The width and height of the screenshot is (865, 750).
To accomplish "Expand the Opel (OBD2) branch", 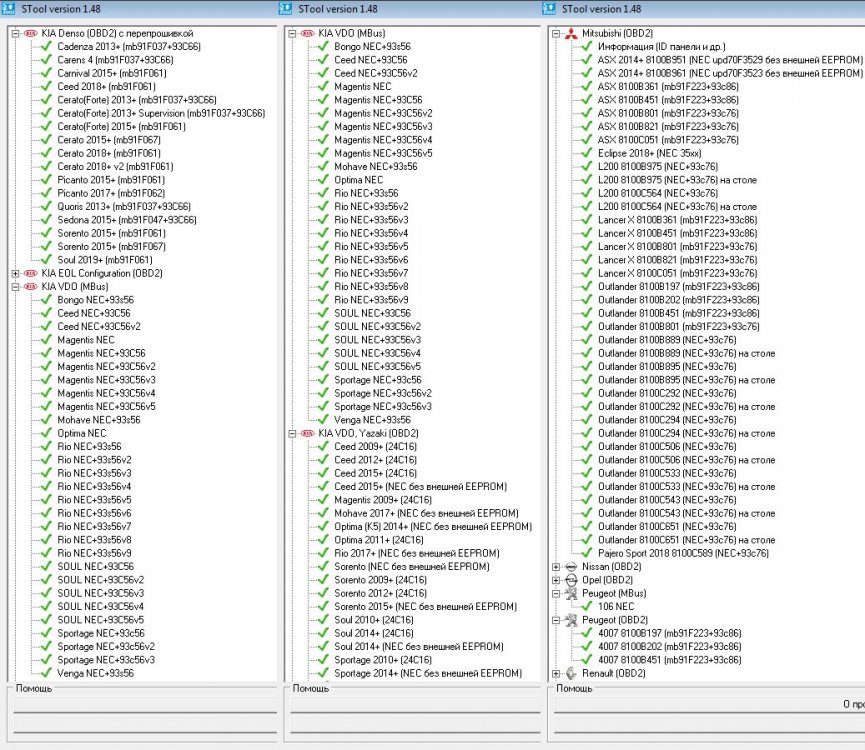I will tap(556, 580).
